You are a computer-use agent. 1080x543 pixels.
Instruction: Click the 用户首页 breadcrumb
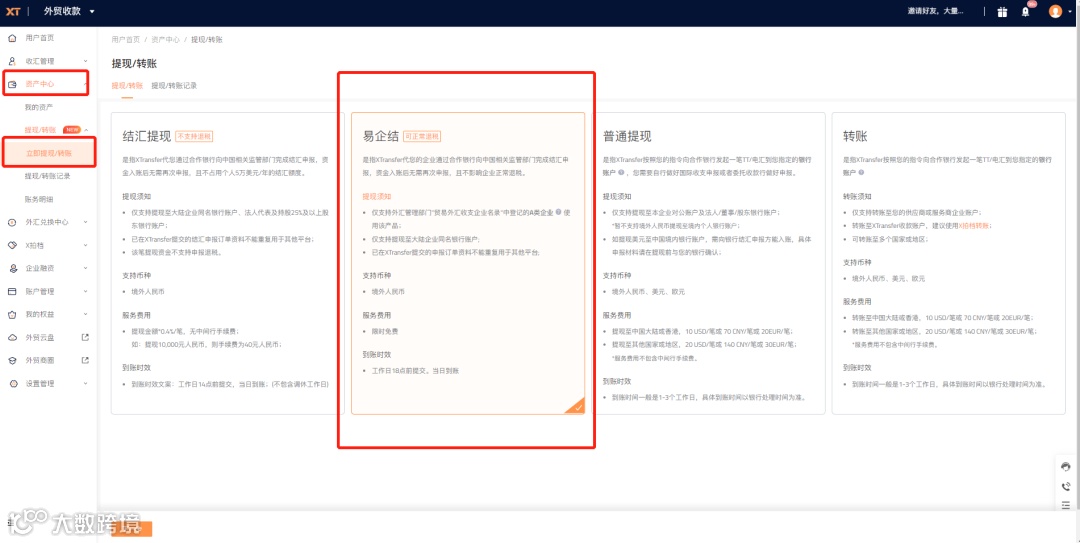(125, 39)
